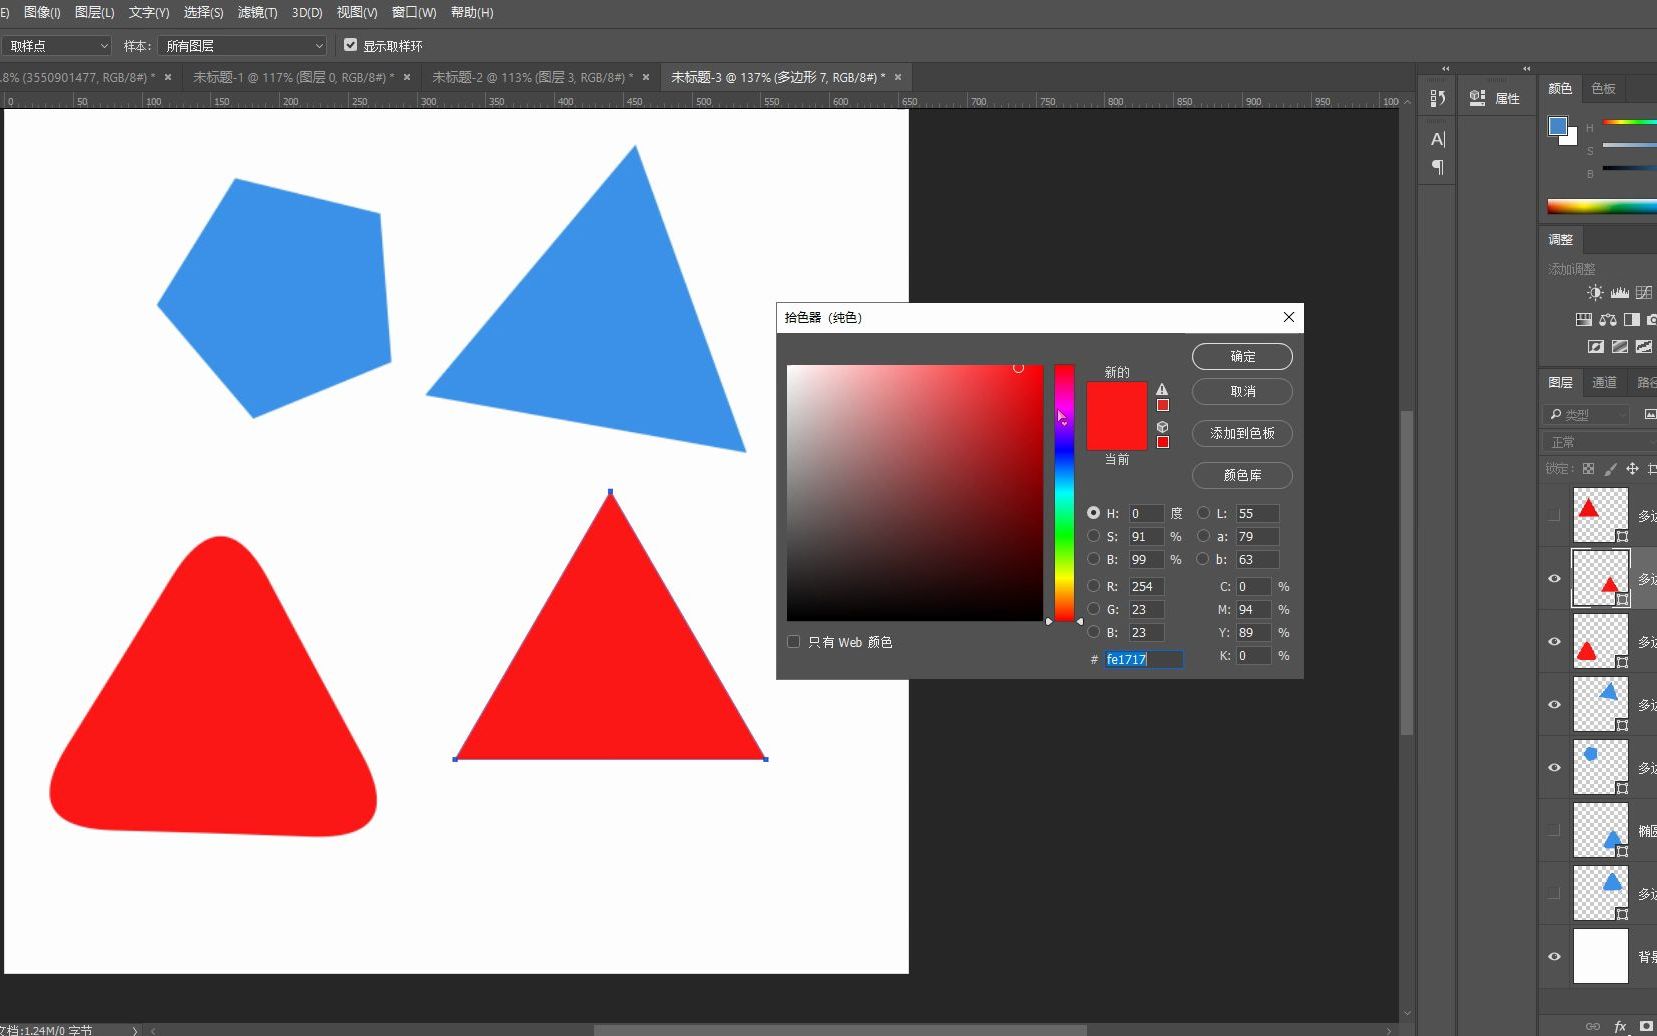Viewport: 1657px width, 1036px height.
Task: Hide the selected red triangle layer
Action: click(1554, 578)
